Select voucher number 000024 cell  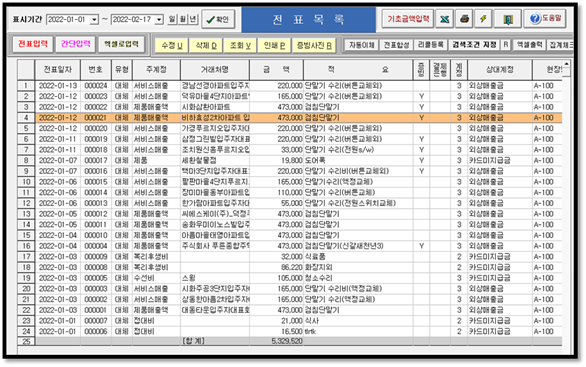click(96, 86)
